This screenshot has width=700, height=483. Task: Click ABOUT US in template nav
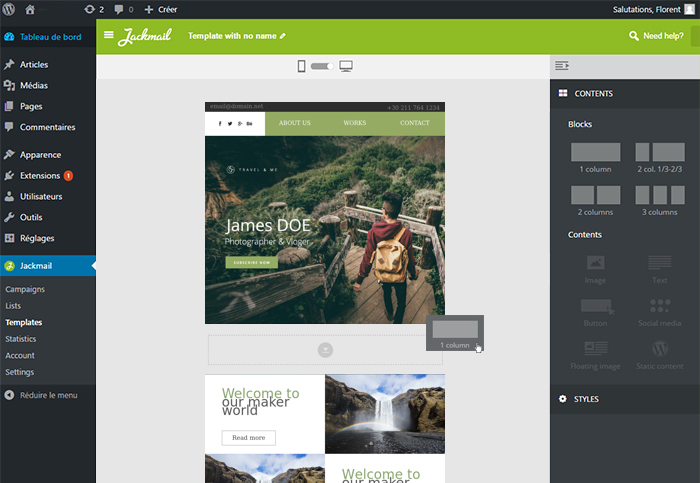pos(295,123)
